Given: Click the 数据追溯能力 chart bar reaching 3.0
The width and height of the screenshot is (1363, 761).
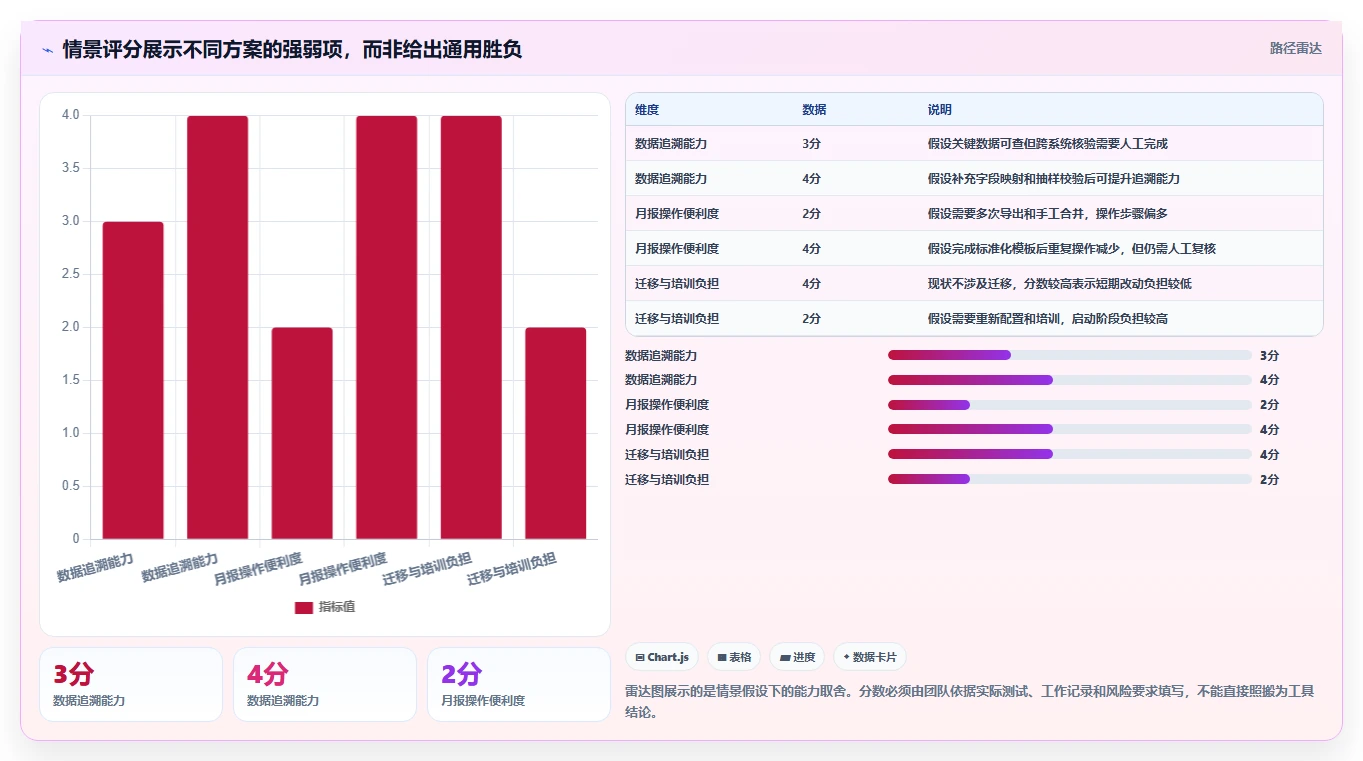Looking at the screenshot, I should click(x=133, y=380).
